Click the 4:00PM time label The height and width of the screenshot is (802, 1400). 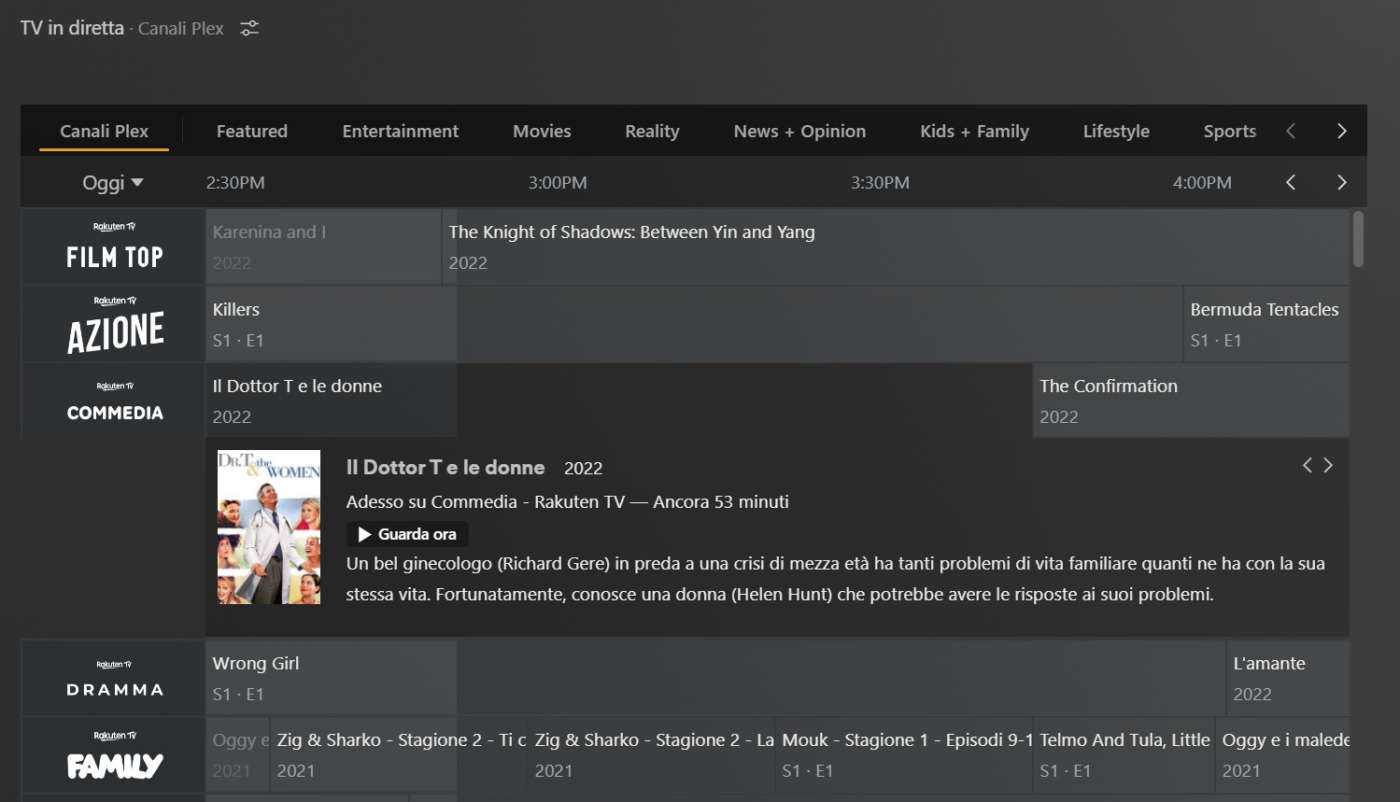pos(1202,183)
